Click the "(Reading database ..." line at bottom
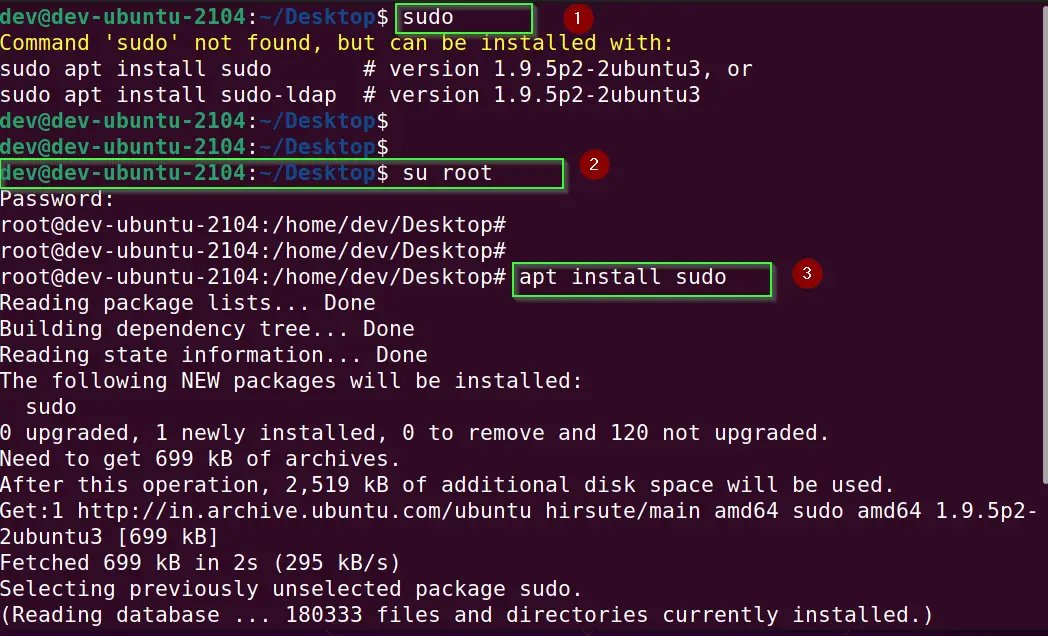Viewport: 1048px width, 636px height. [x=466, y=615]
